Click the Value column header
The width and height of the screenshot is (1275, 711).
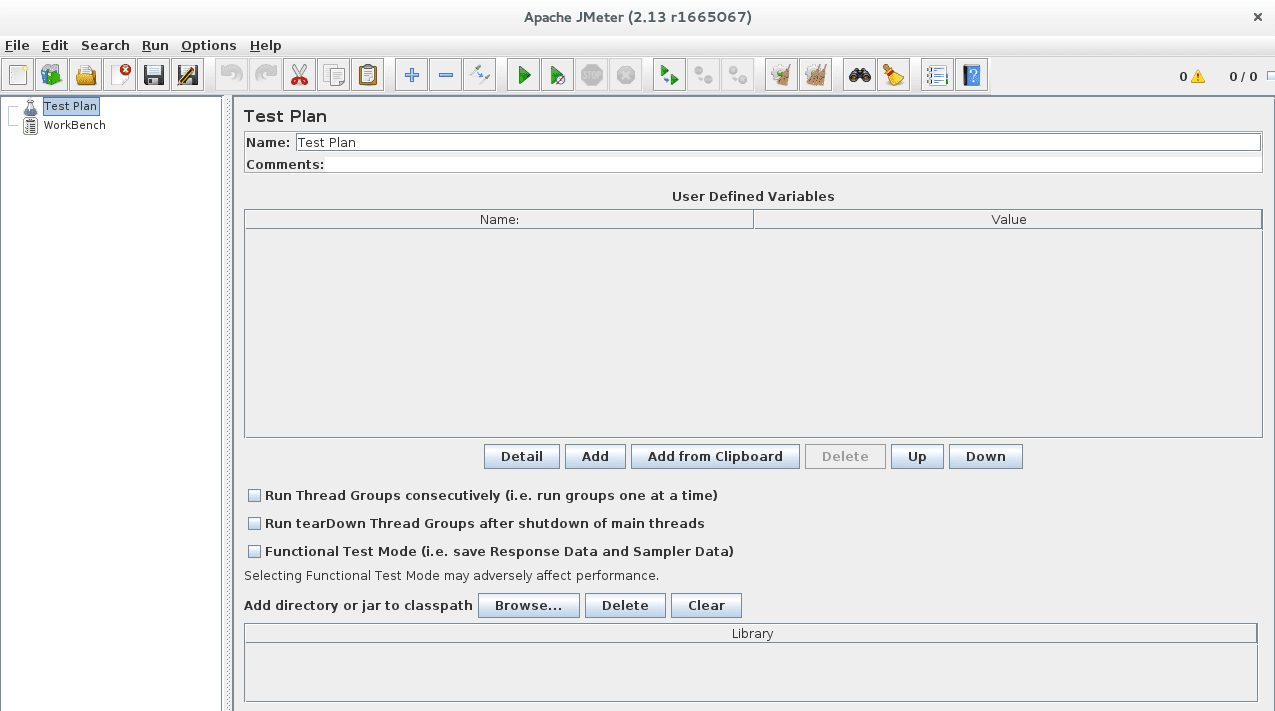1008,219
